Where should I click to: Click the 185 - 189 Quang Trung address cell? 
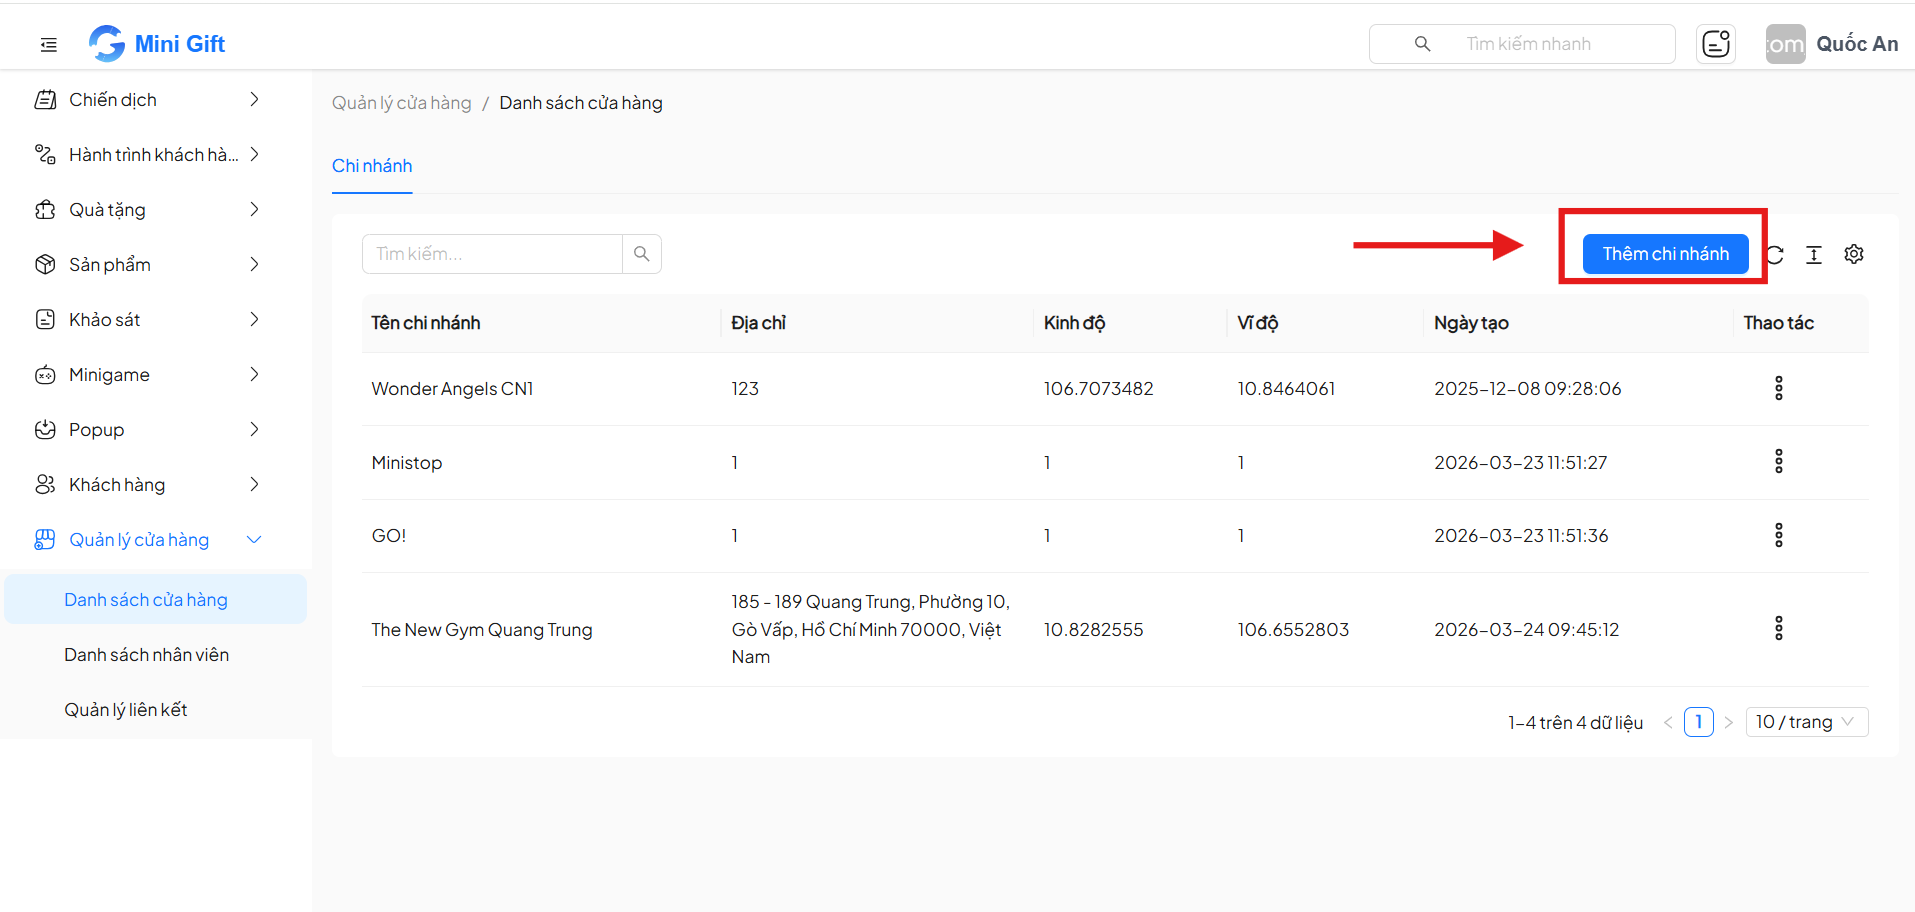(x=871, y=629)
